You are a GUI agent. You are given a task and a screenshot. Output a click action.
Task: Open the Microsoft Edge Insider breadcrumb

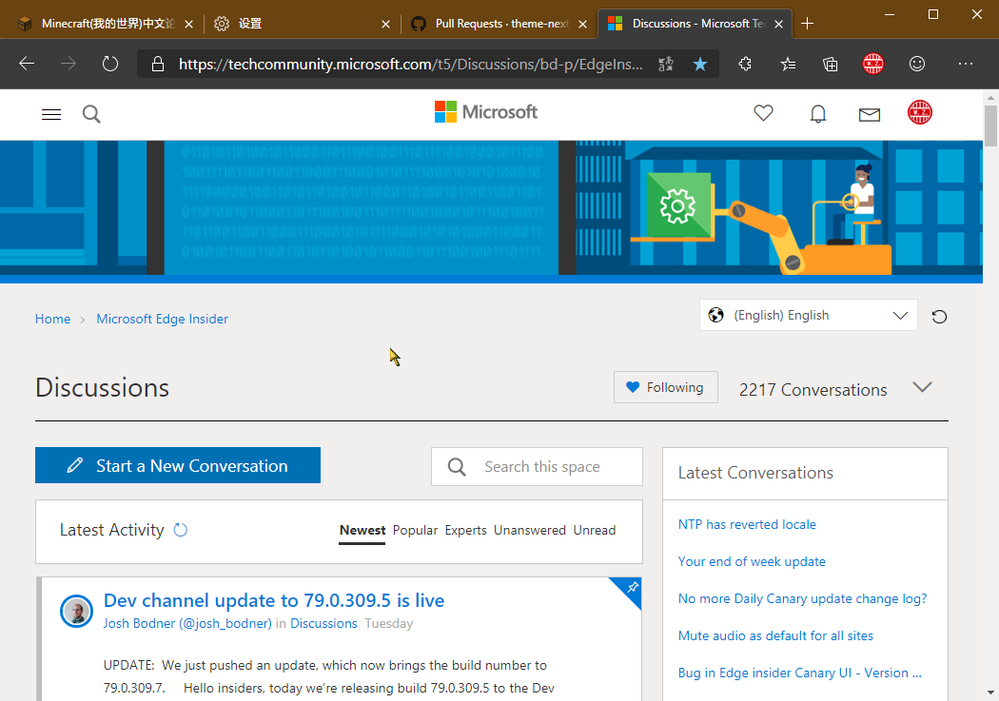point(162,319)
